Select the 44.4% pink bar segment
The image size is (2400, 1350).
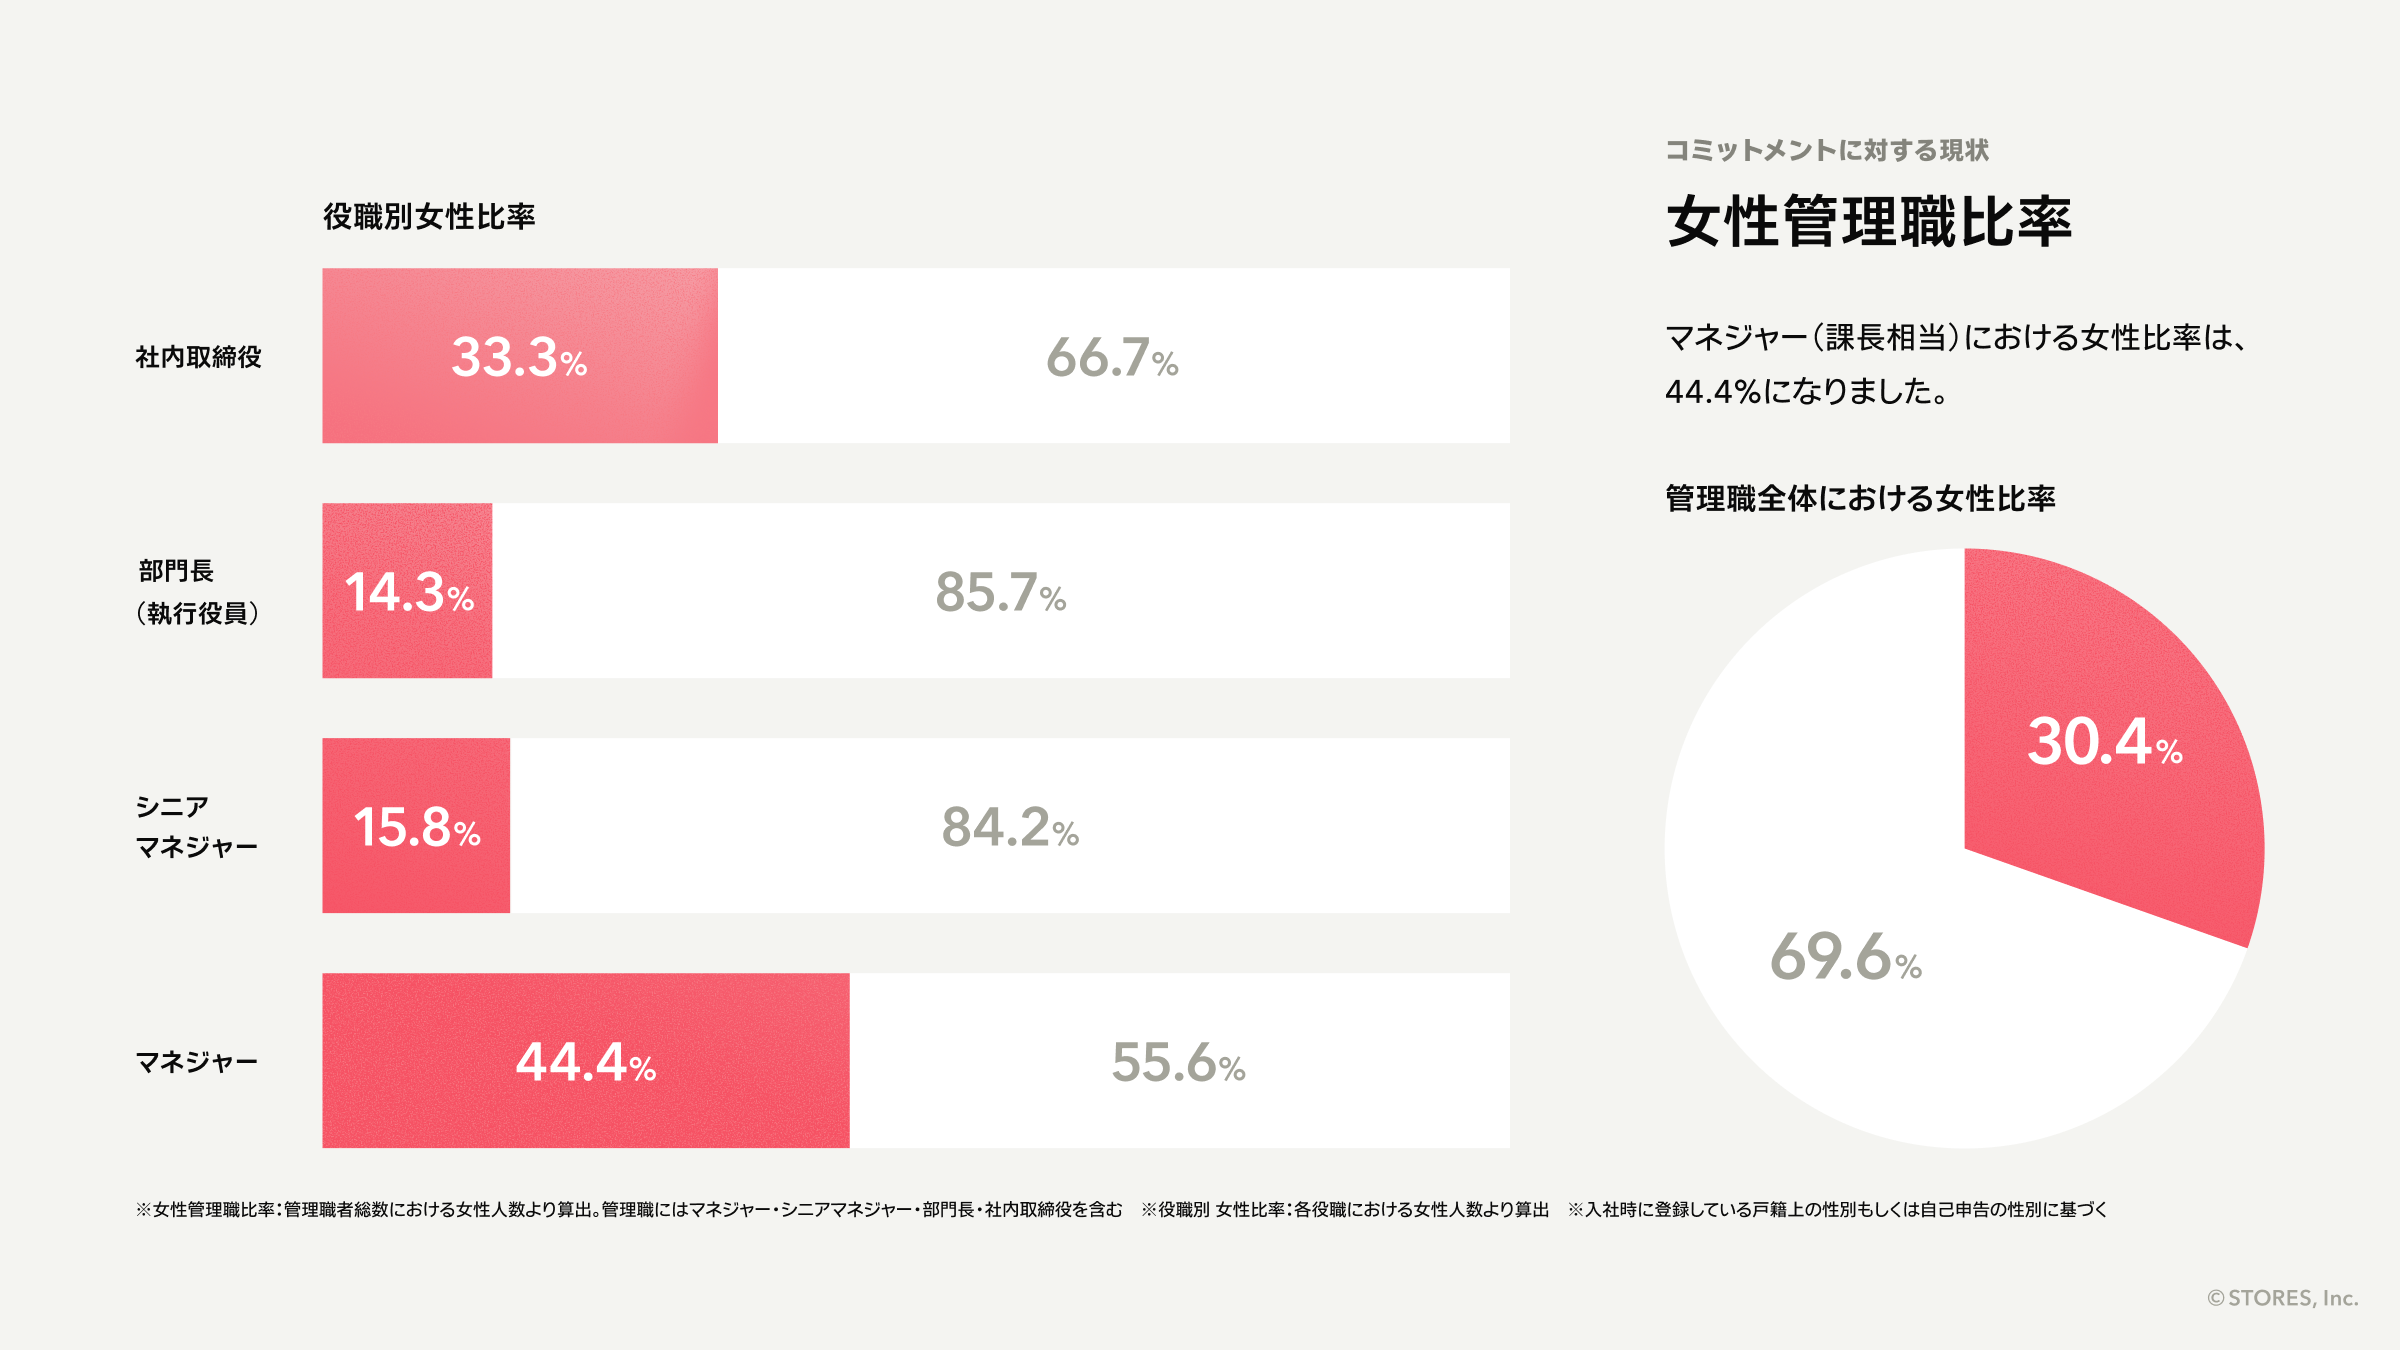[x=585, y=1061]
